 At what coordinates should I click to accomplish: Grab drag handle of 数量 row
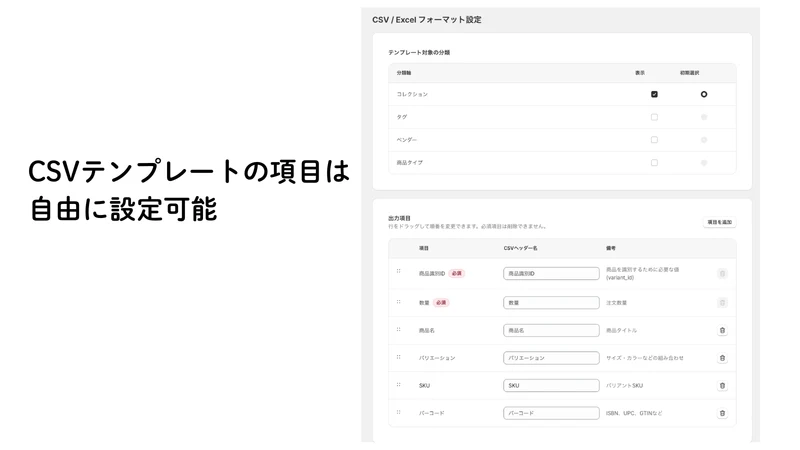pyautogui.click(x=398, y=302)
